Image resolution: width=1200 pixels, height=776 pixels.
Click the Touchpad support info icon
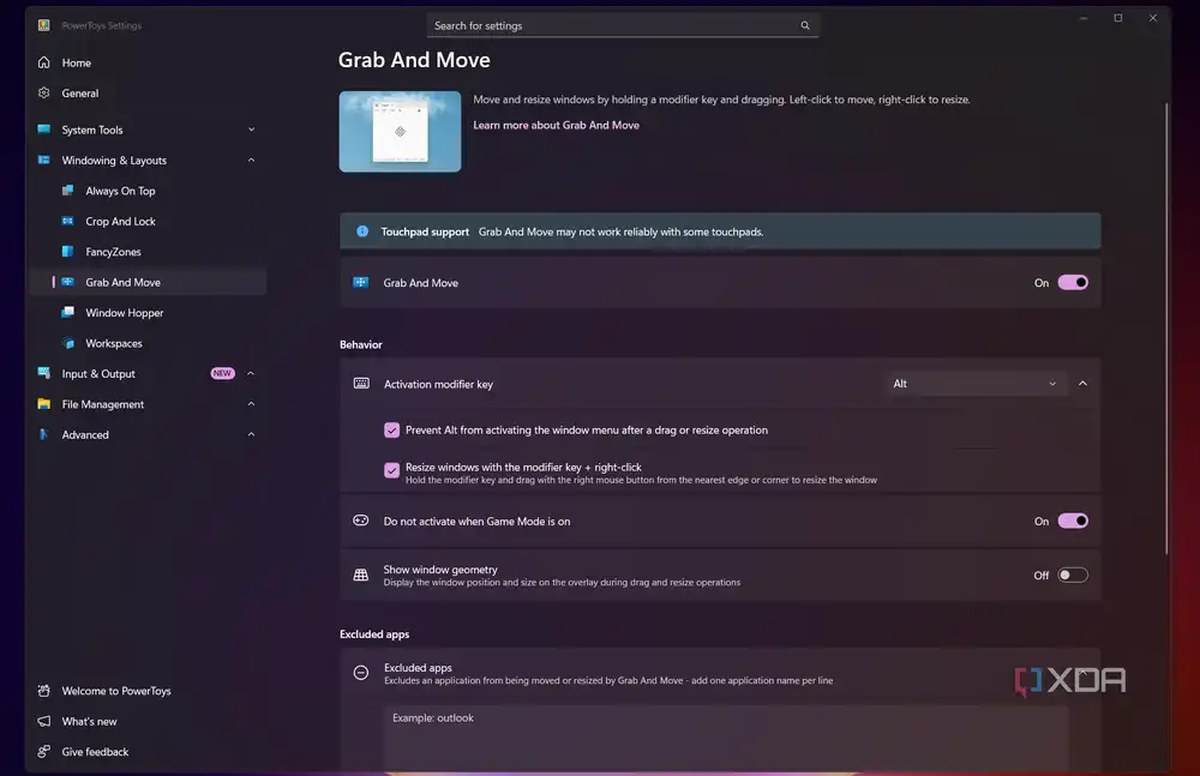coord(363,232)
